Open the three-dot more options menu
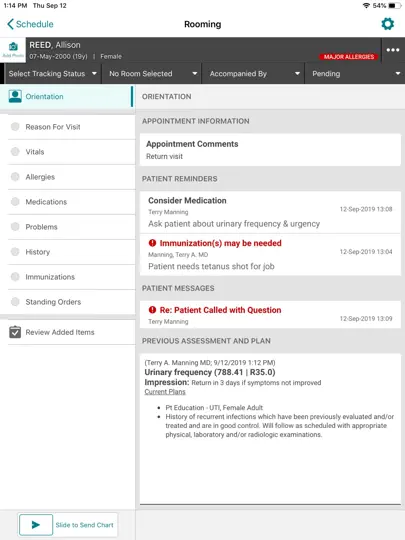The width and height of the screenshot is (405, 540). coord(393,50)
